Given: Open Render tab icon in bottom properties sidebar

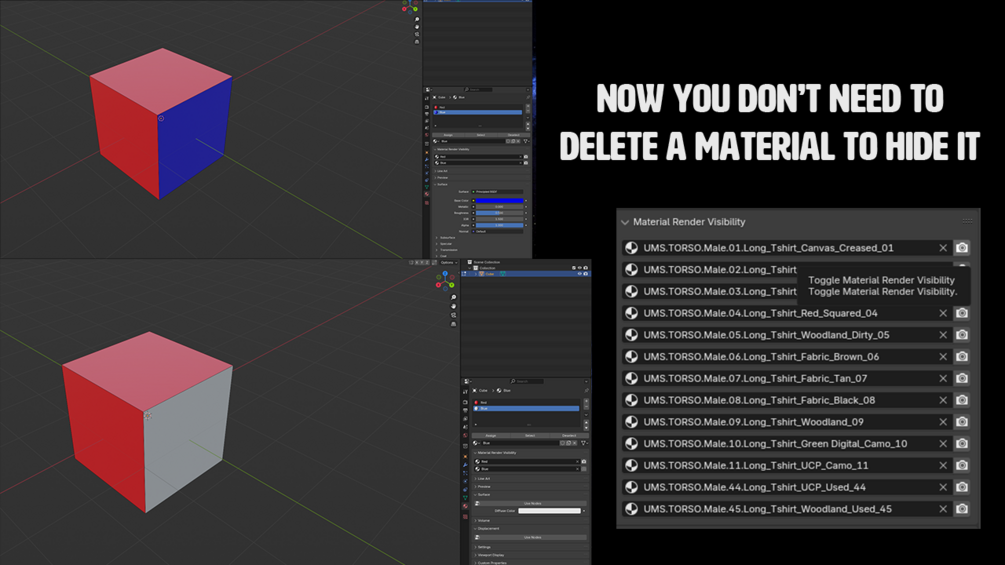Looking at the screenshot, I should pos(465,402).
